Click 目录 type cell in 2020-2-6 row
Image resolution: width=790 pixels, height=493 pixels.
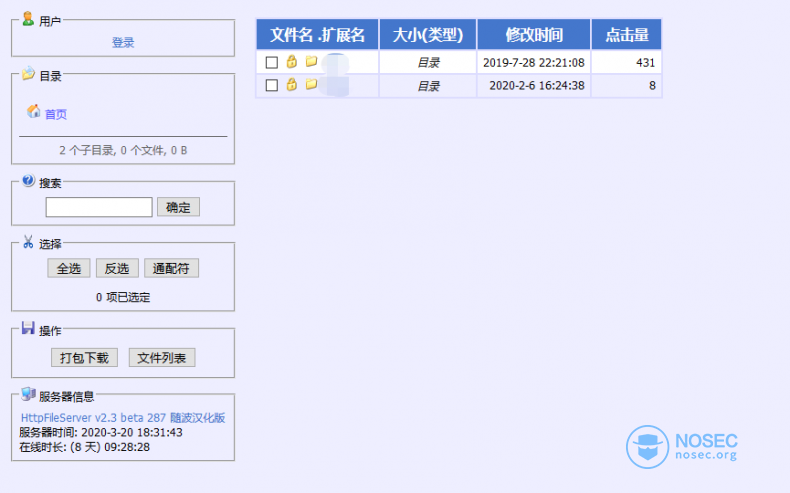point(428,86)
